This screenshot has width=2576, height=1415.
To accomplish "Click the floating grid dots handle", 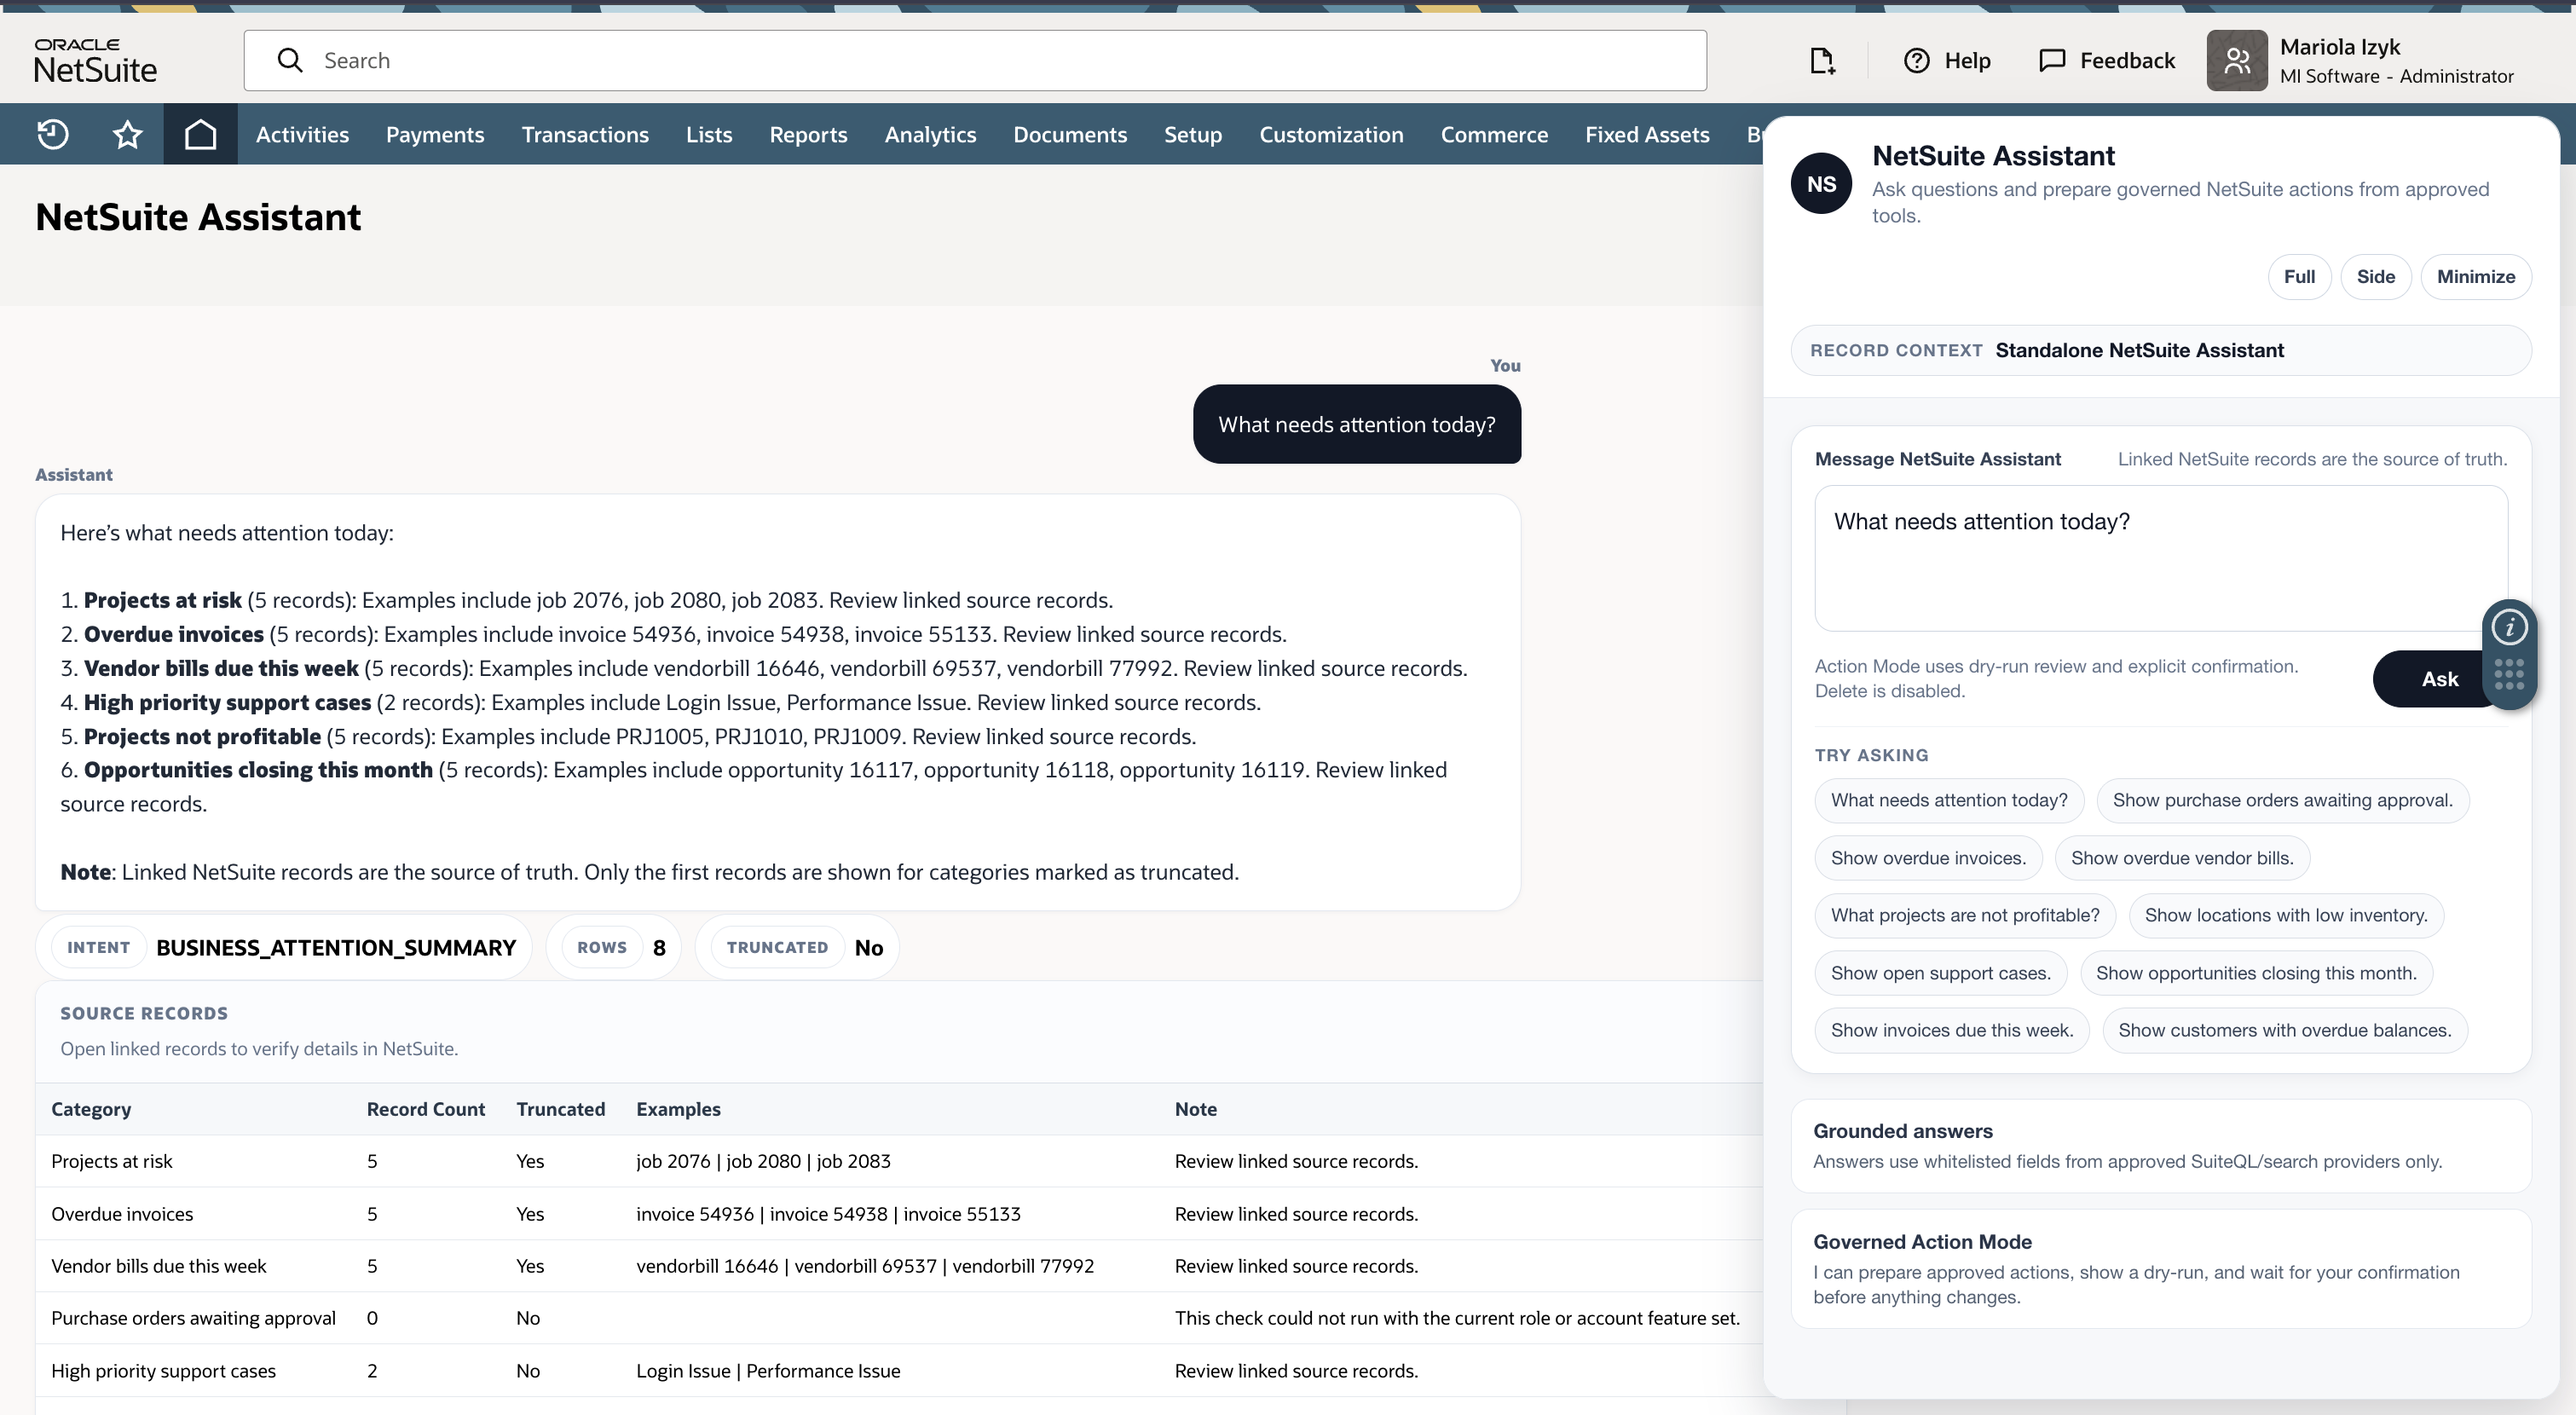I will (2509, 674).
